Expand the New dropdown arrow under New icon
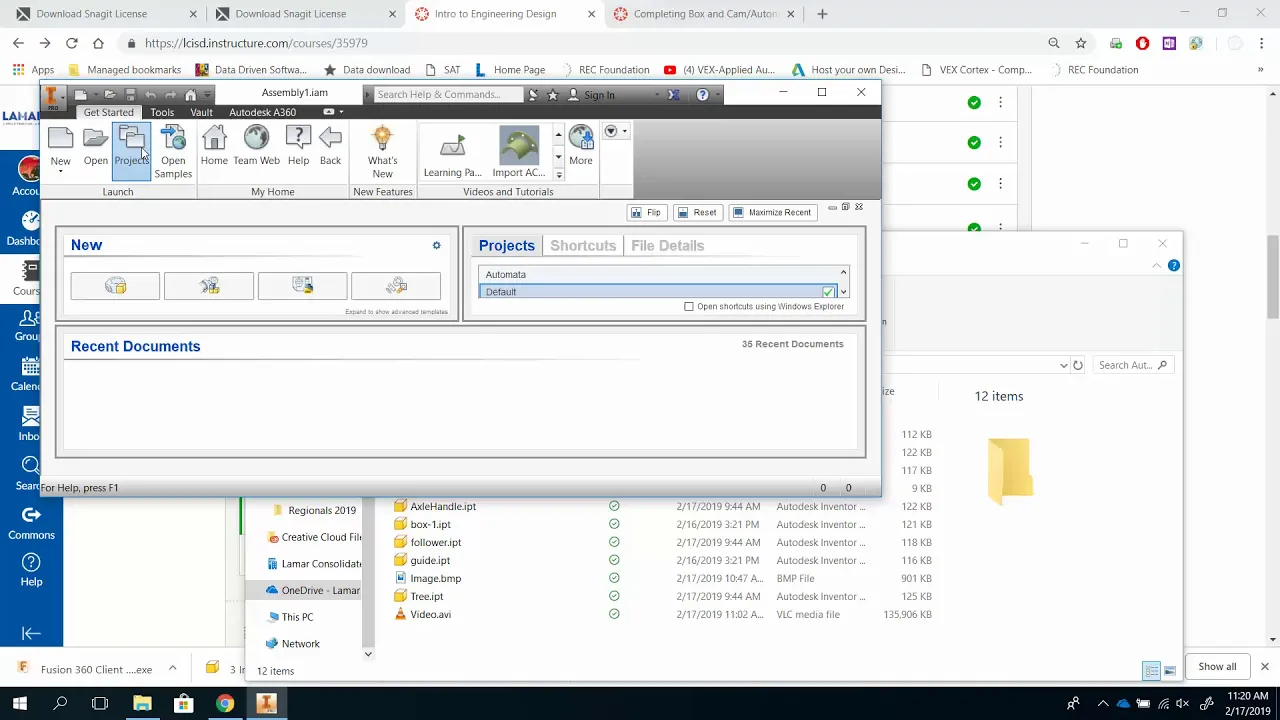The height and width of the screenshot is (720, 1280). (x=60, y=172)
